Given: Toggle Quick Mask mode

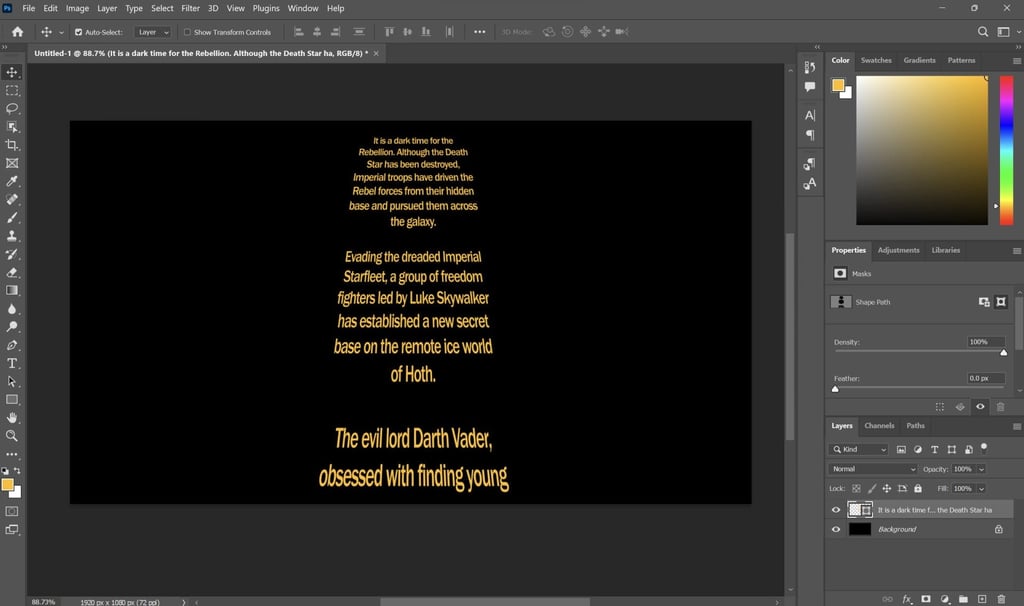Looking at the screenshot, I should pyautogui.click(x=12, y=511).
